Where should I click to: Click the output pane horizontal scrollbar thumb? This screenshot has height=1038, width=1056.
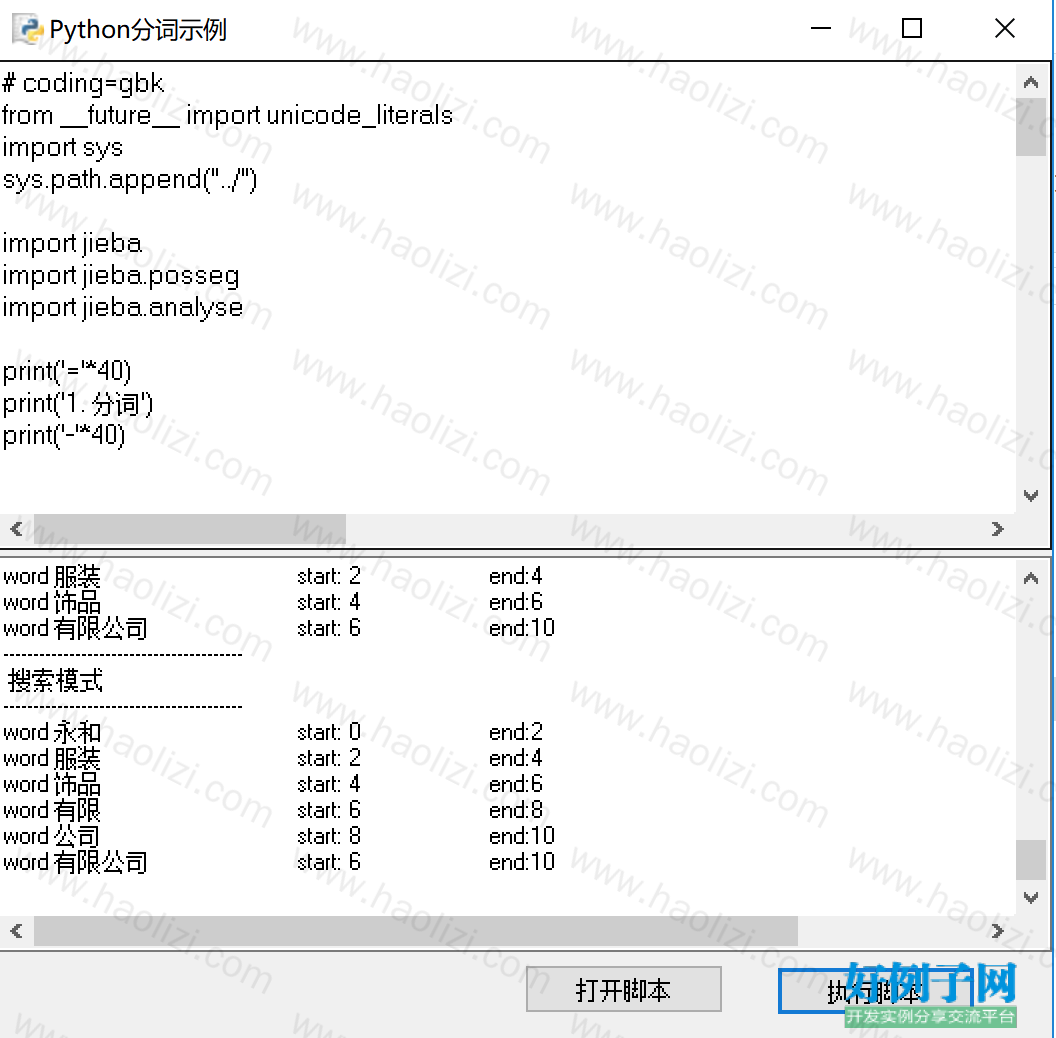coord(416,931)
